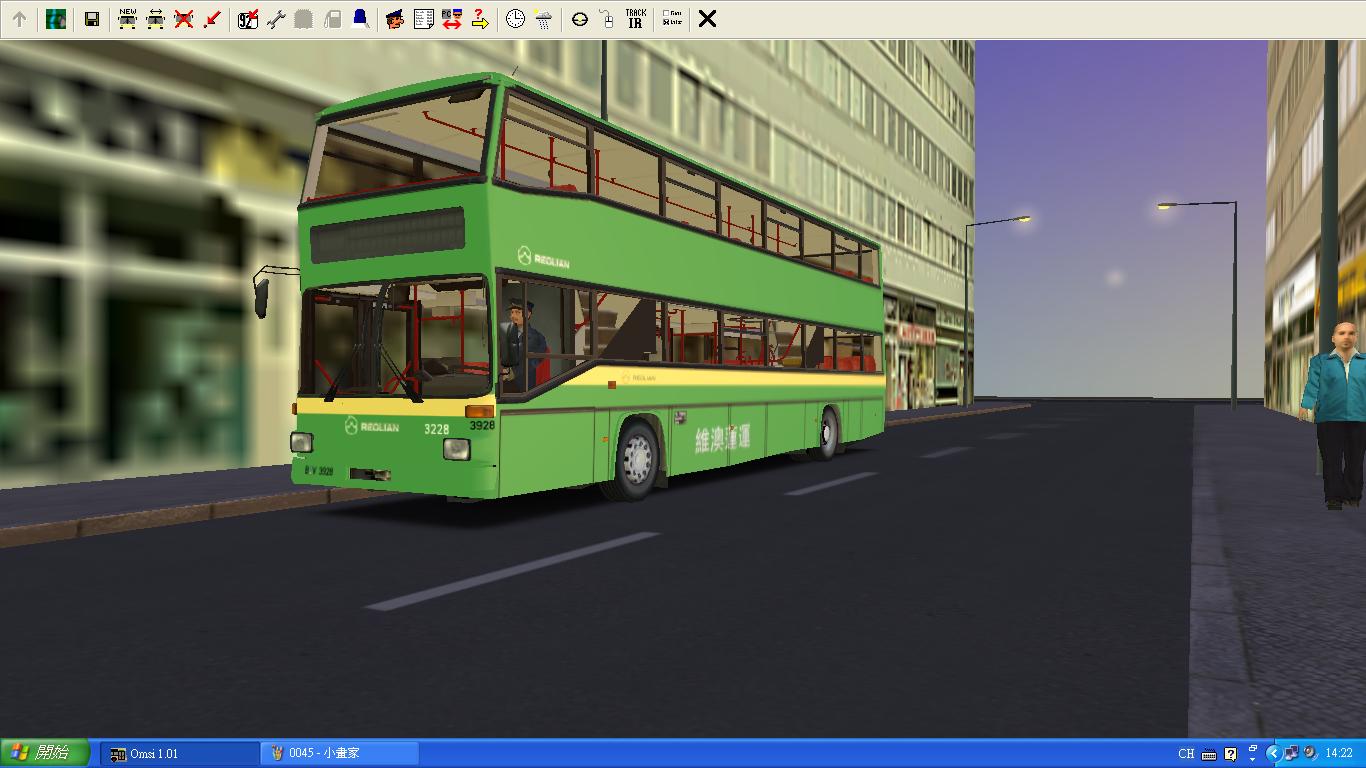1366x768 pixels.
Task: Click the fleet number 3228 on bus front
Action: pos(436,429)
